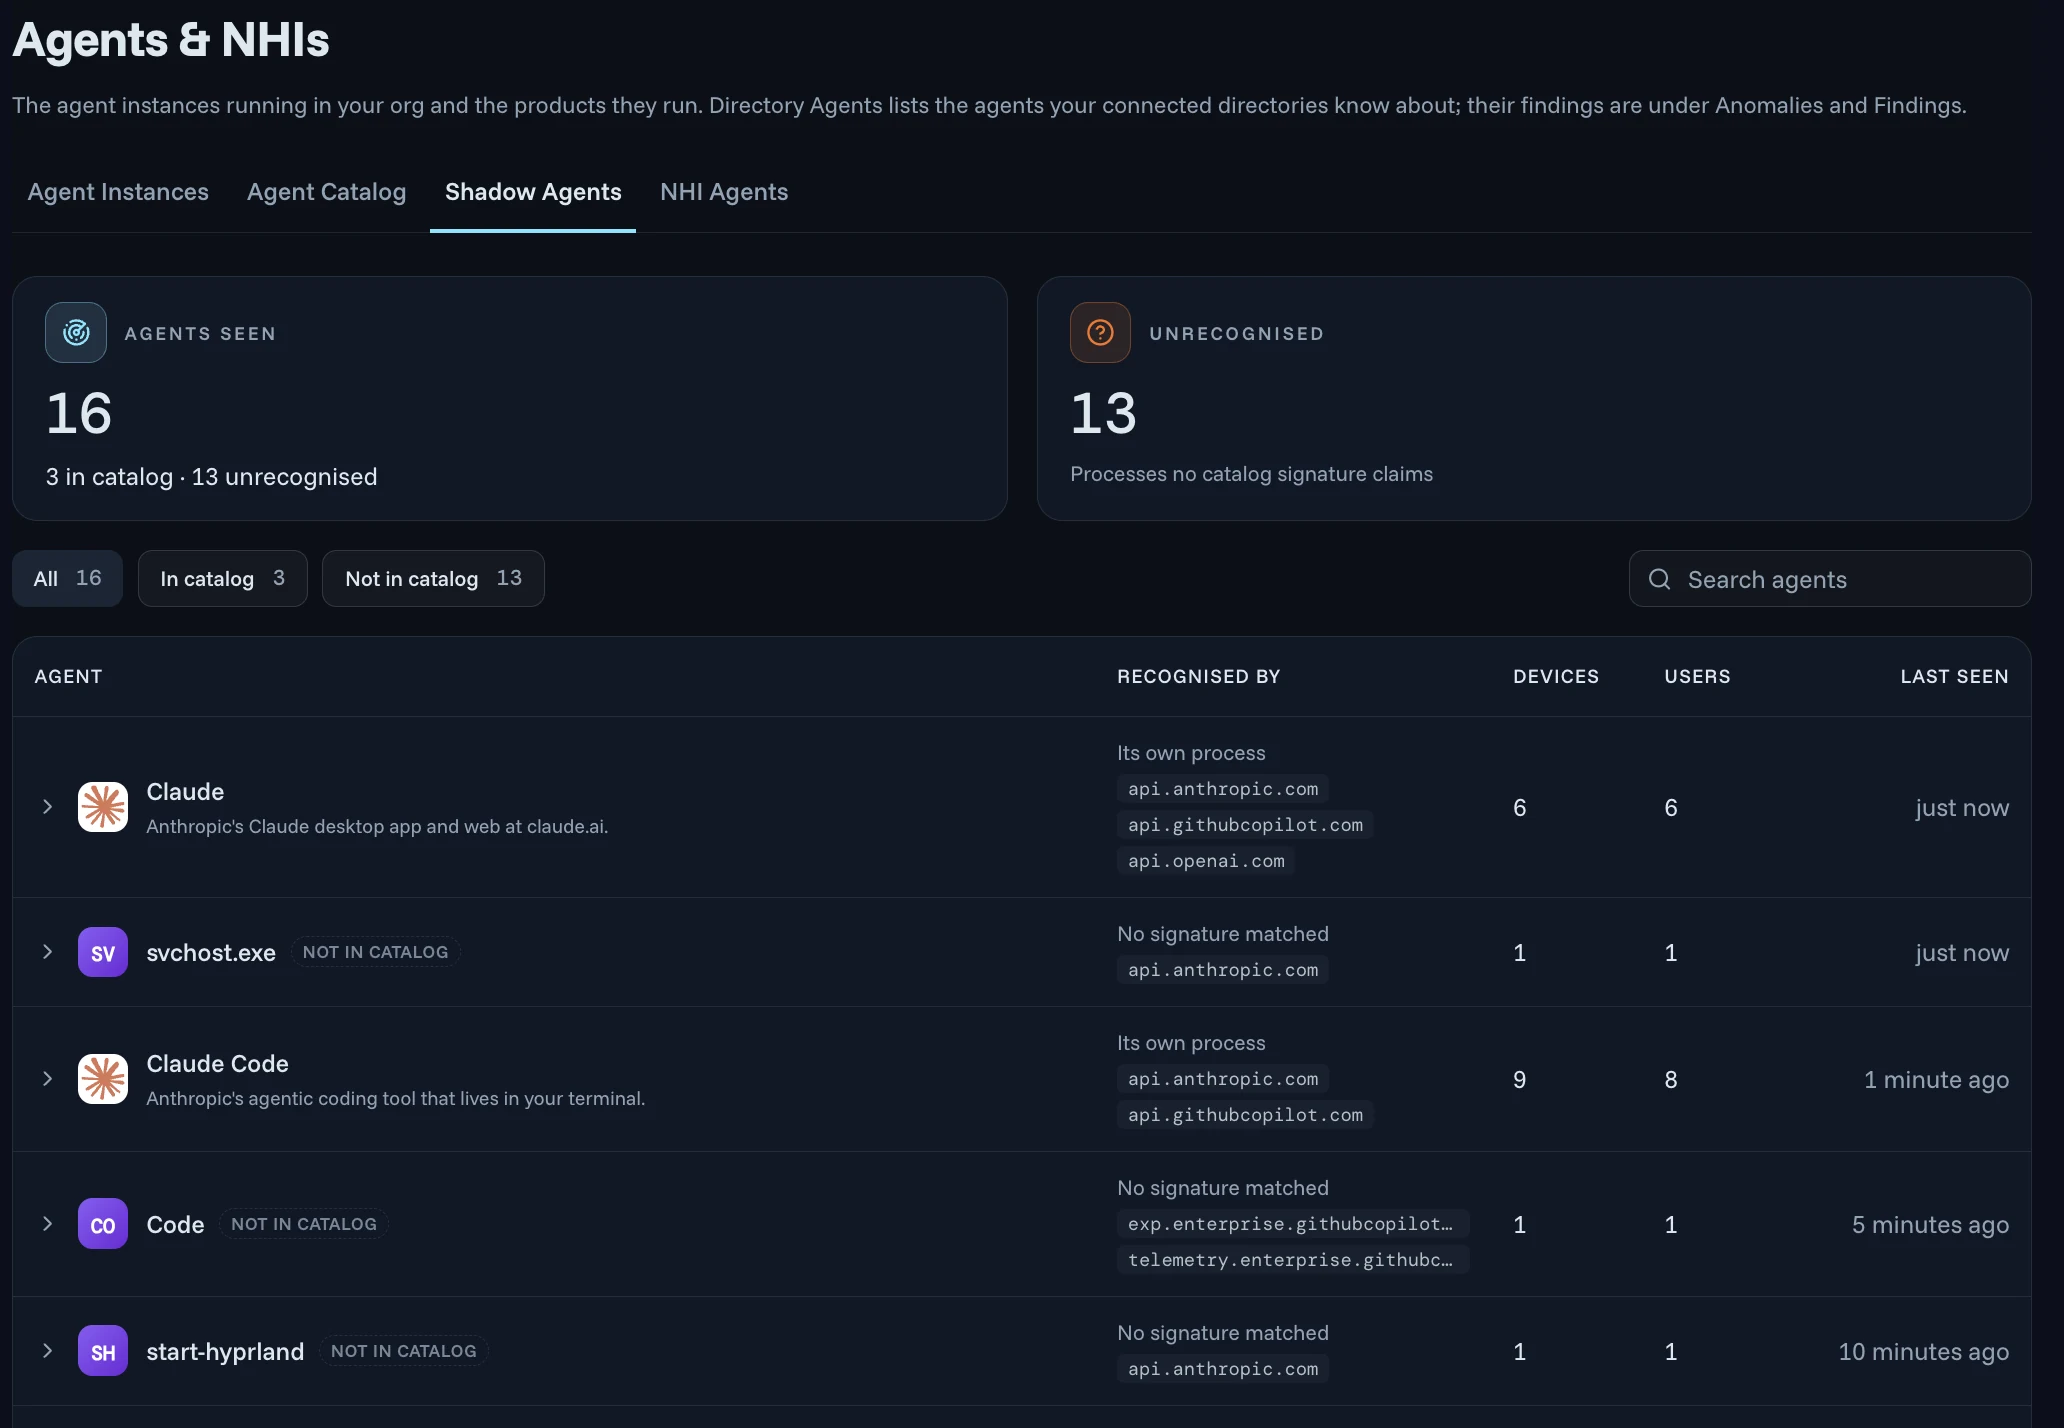Click the Claude row starburst logo

tap(103, 807)
